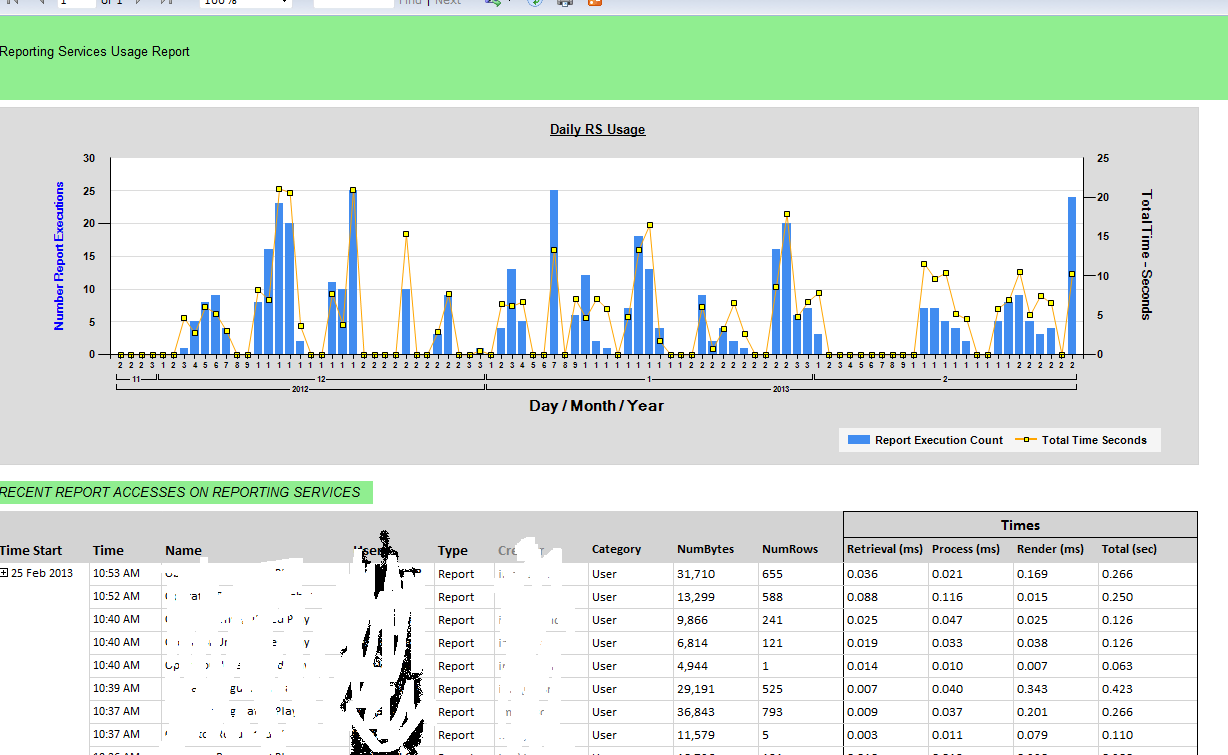Click the Number Report Executions axis title
This screenshot has width=1228, height=755.
pyautogui.click(x=59, y=256)
